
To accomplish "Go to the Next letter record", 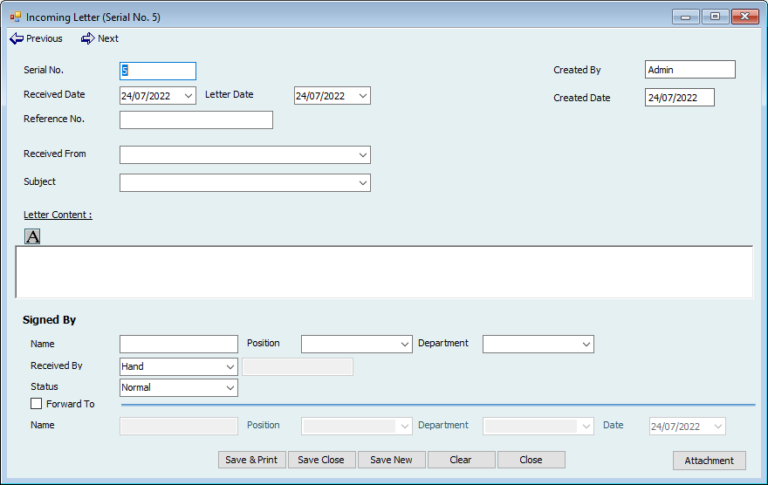I will 100,39.
